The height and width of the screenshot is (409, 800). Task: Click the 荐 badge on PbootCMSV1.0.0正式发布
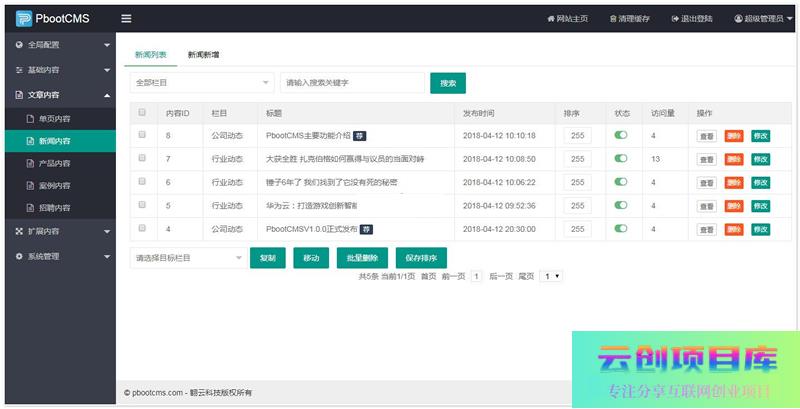click(x=366, y=229)
